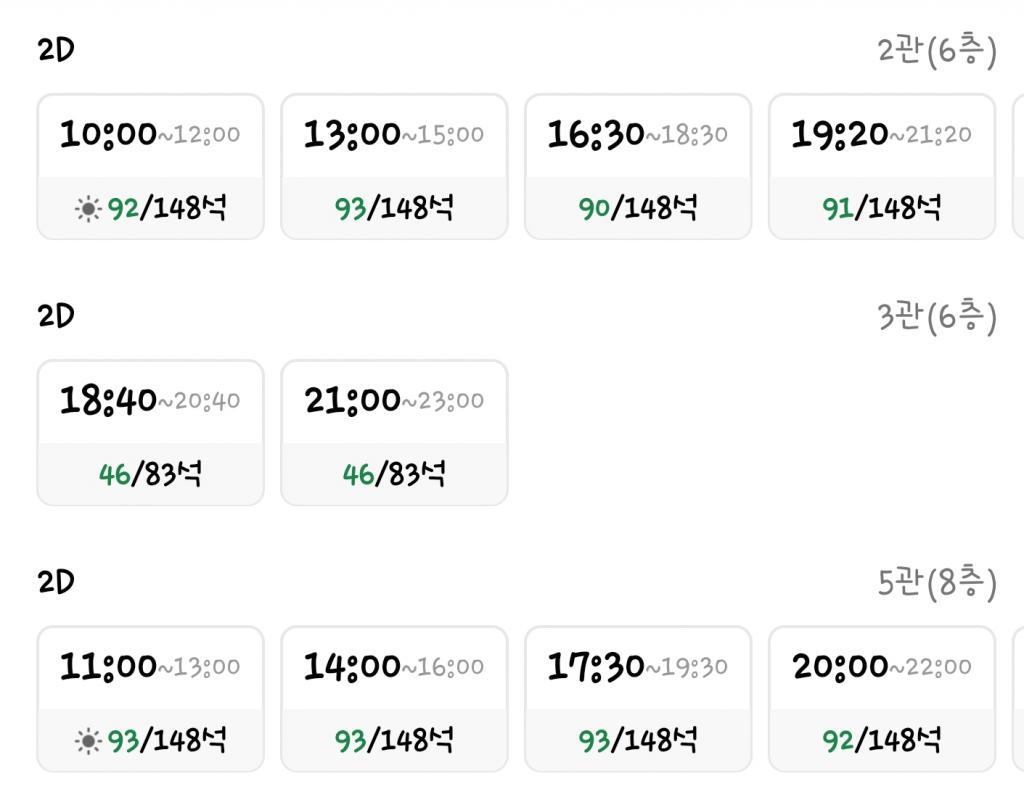This screenshot has height=805, width=1024.
Task: Choose the 21:00~23:00 screening
Action: coord(394,433)
